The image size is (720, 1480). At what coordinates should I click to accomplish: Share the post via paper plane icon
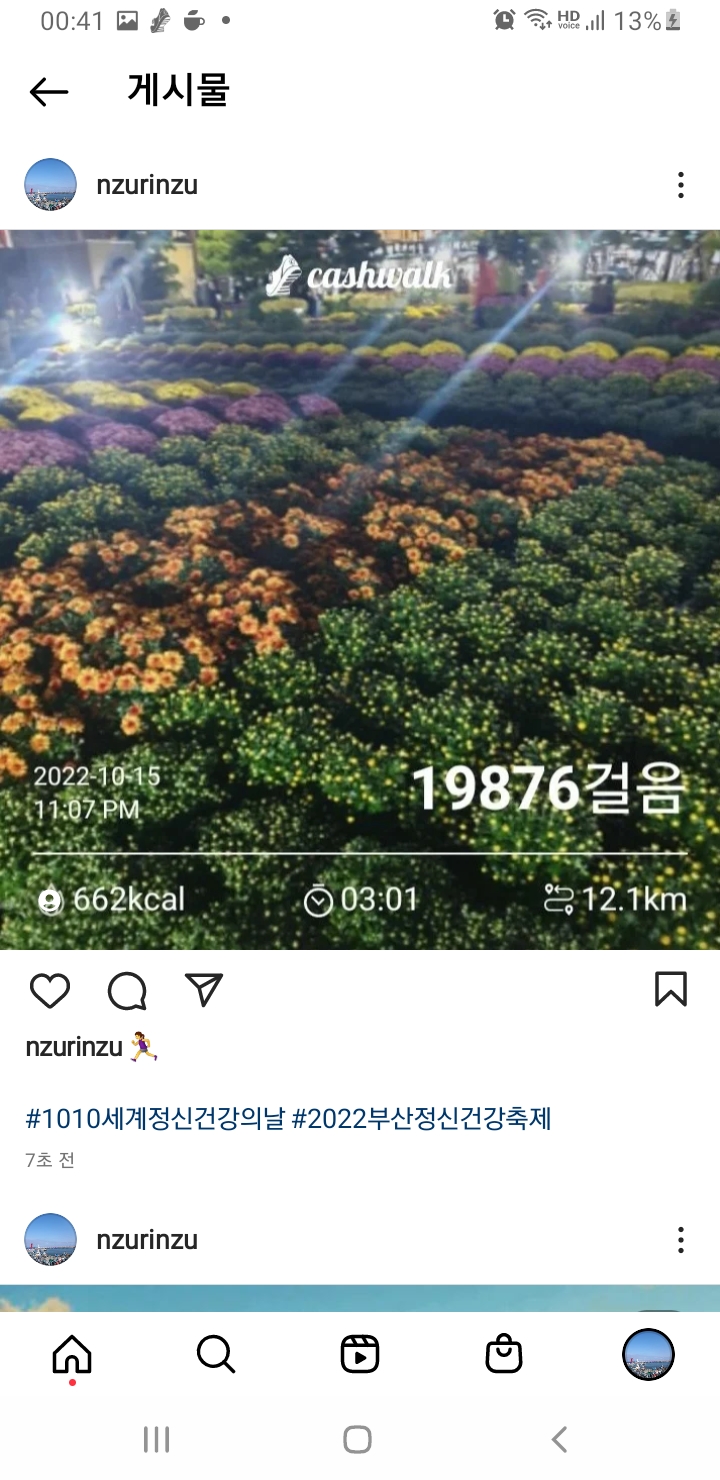pos(204,989)
